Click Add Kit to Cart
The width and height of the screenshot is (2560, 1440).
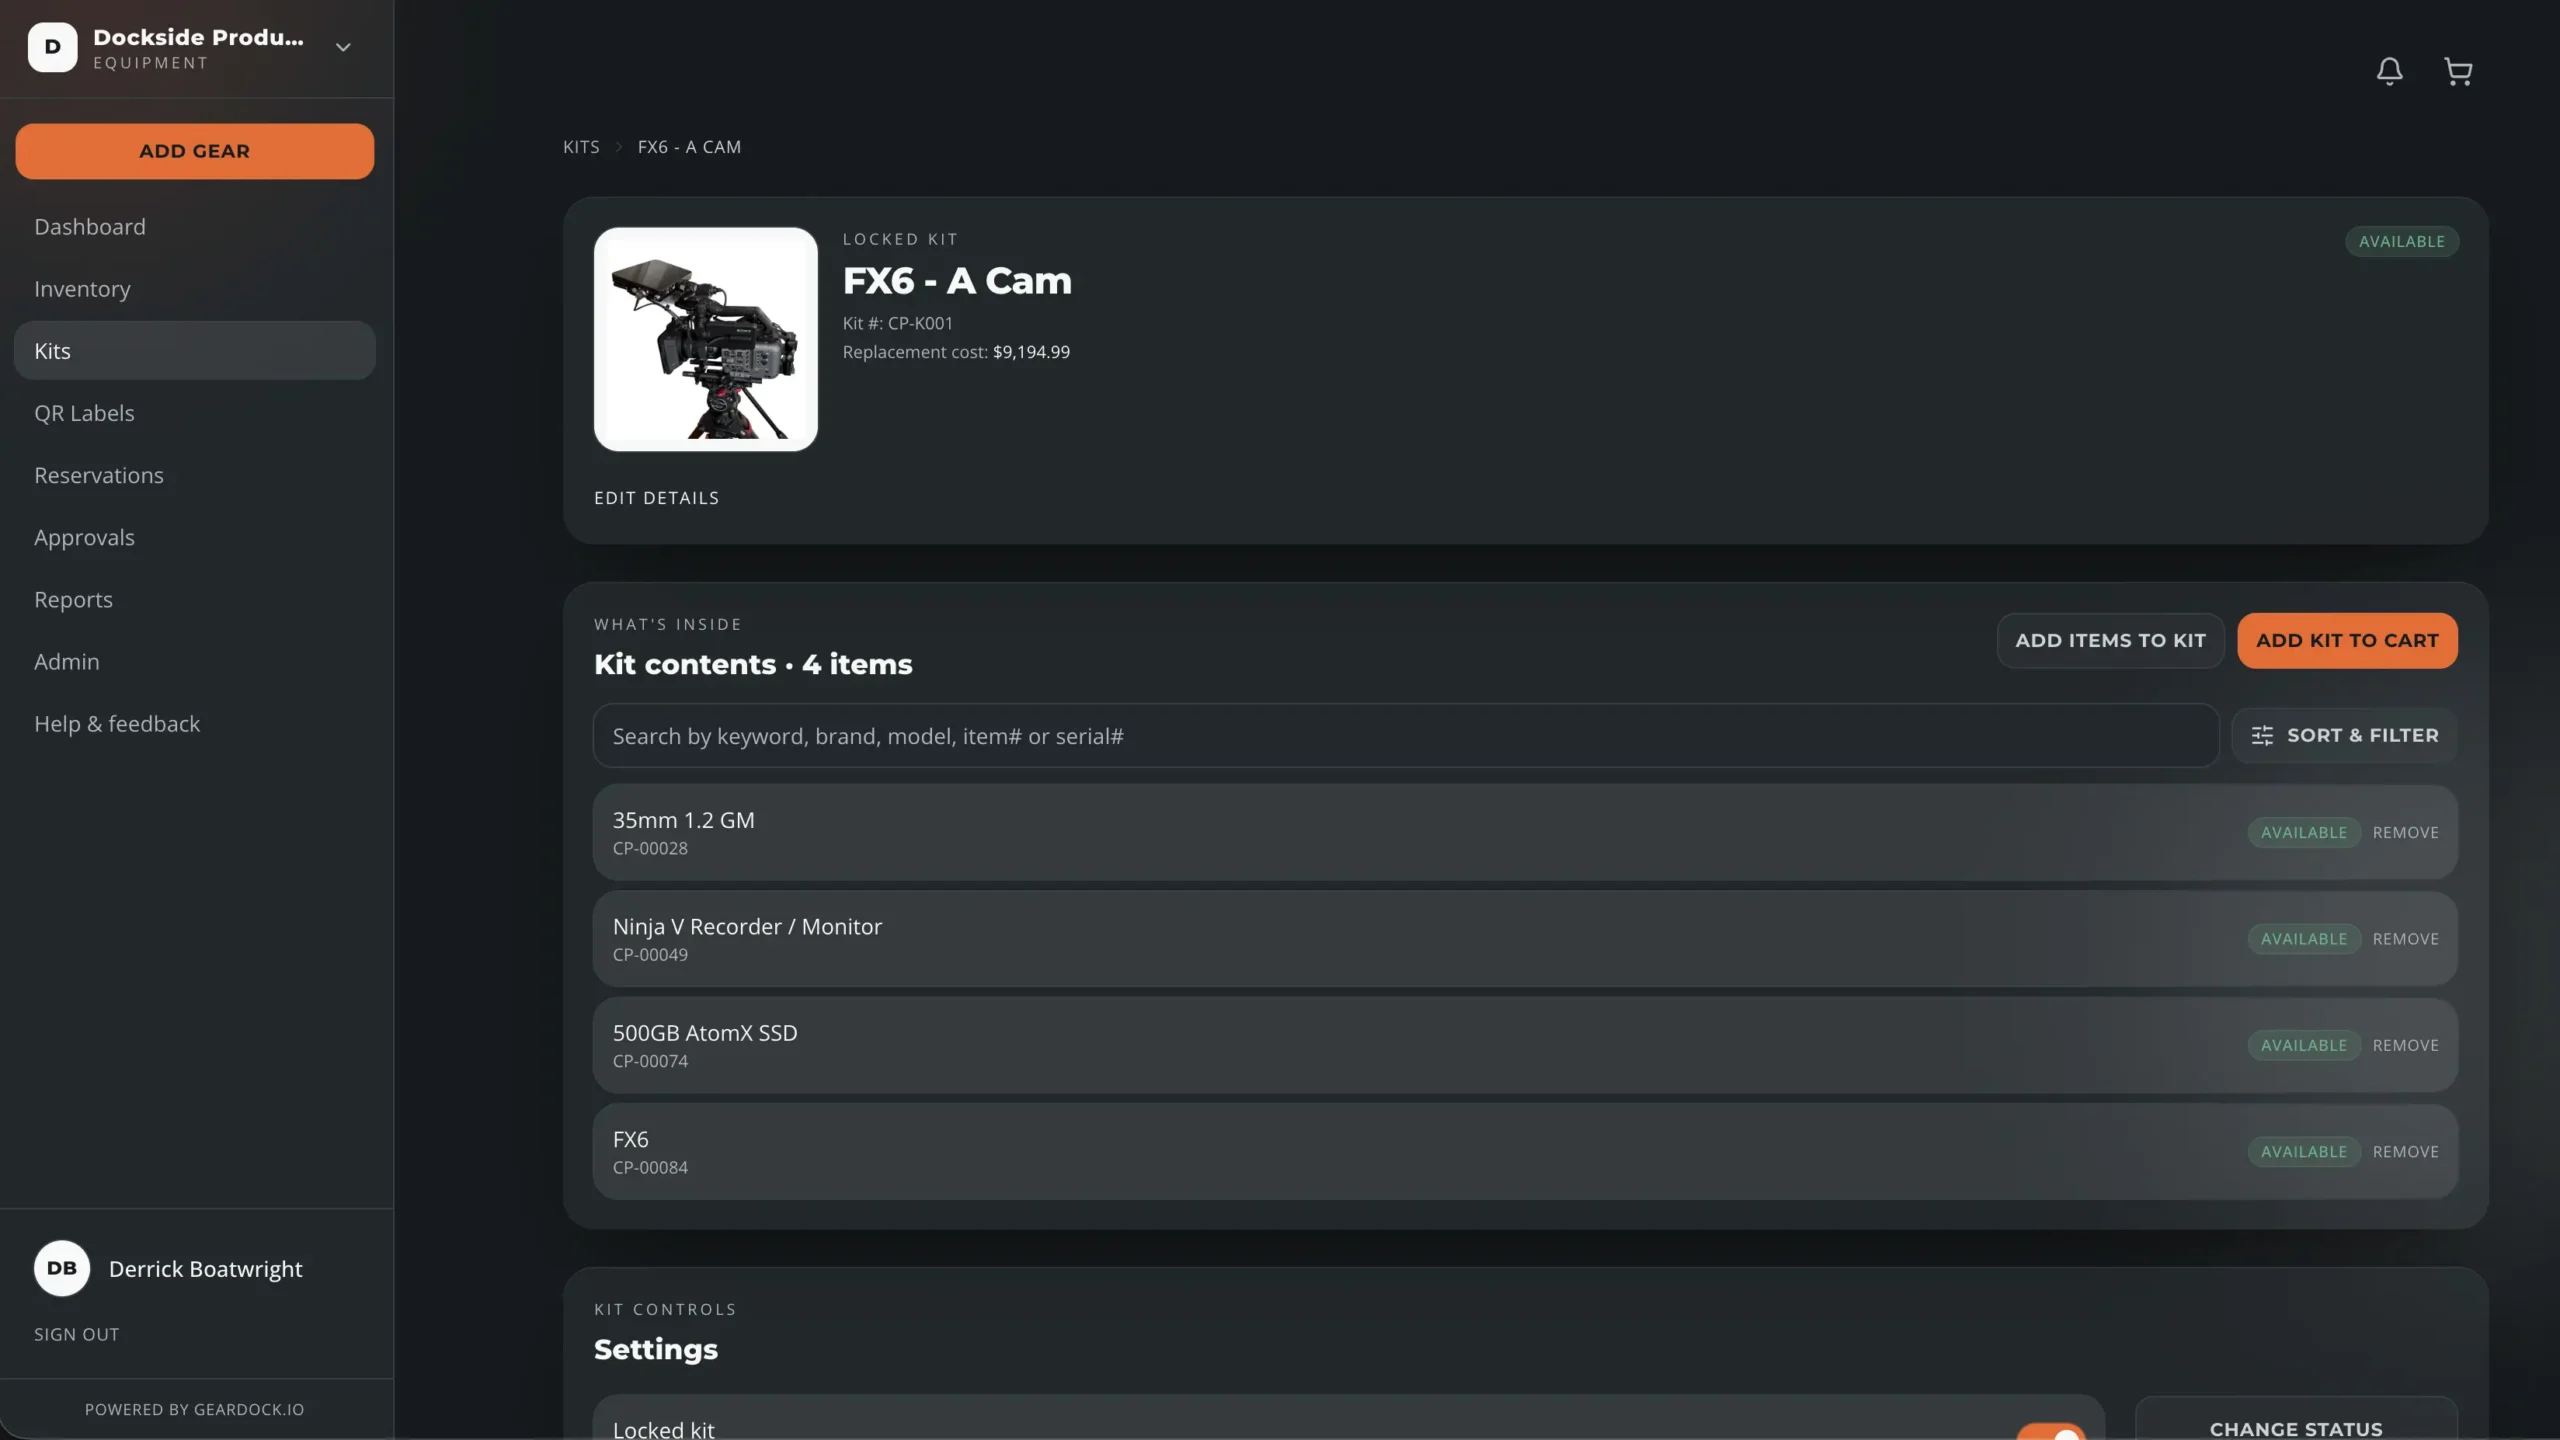pos(2347,641)
